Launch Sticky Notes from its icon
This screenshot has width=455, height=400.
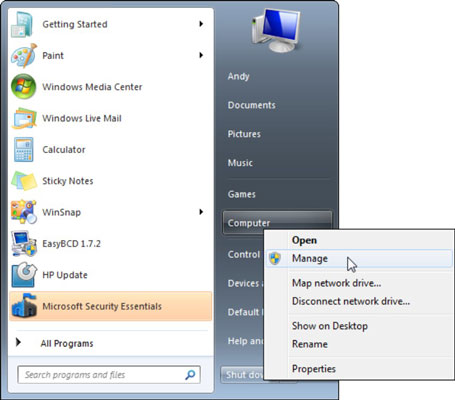(24, 181)
